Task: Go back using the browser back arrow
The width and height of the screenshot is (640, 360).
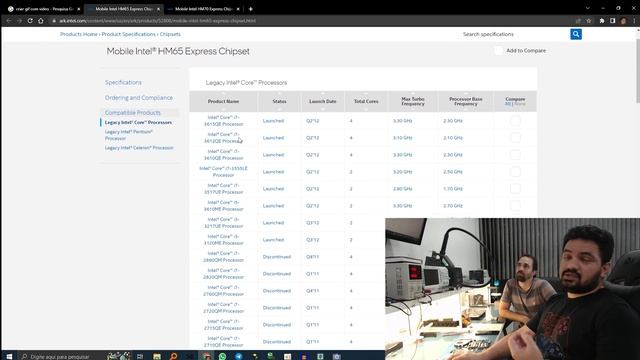Action: [x=9, y=20]
